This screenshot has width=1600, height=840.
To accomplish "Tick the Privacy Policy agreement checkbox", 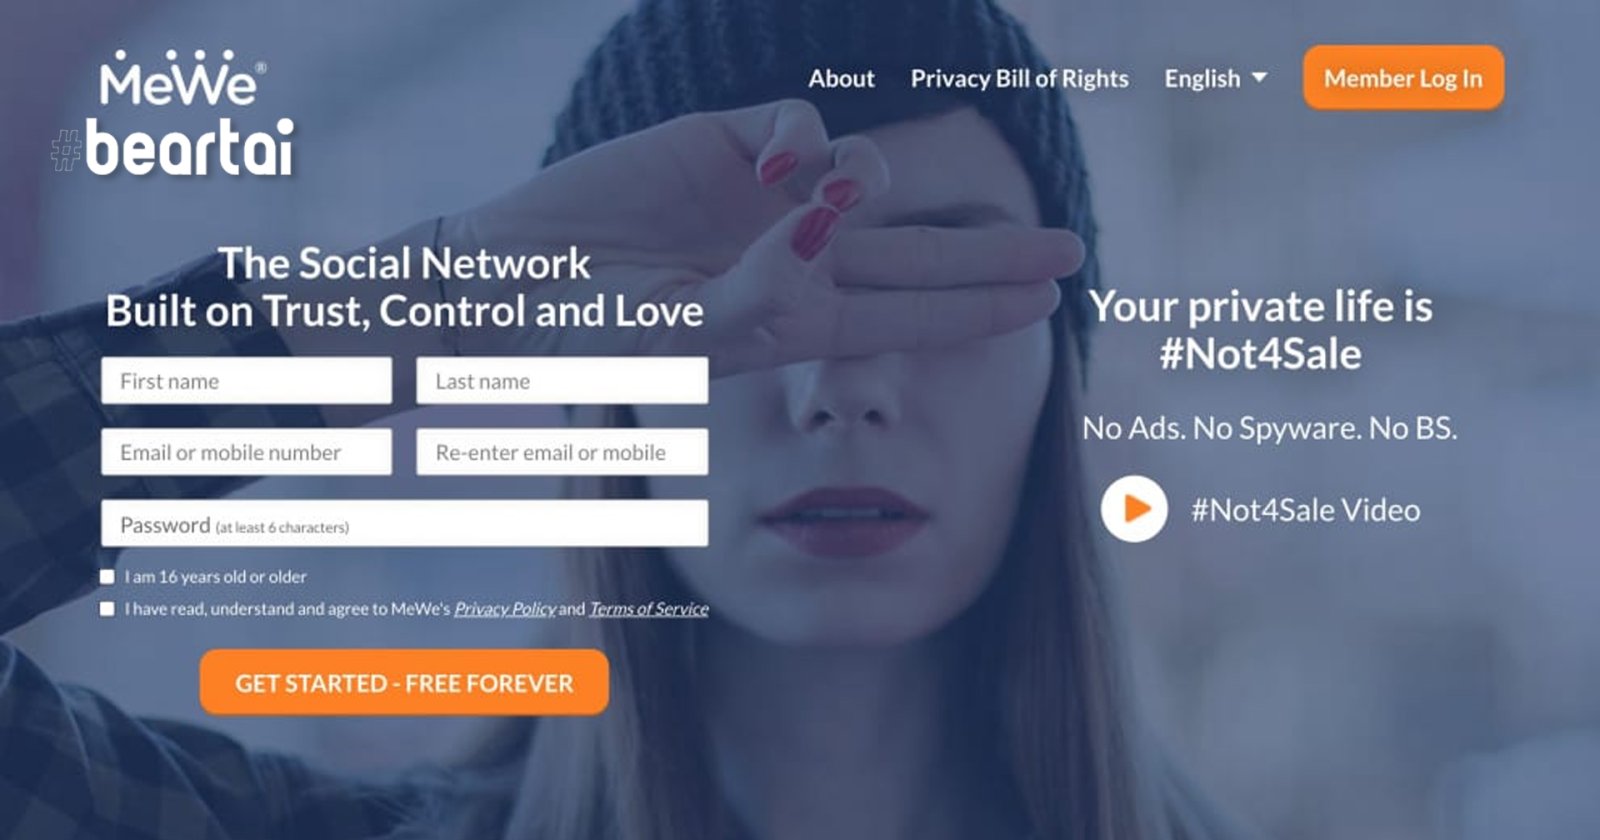I will pos(107,609).
